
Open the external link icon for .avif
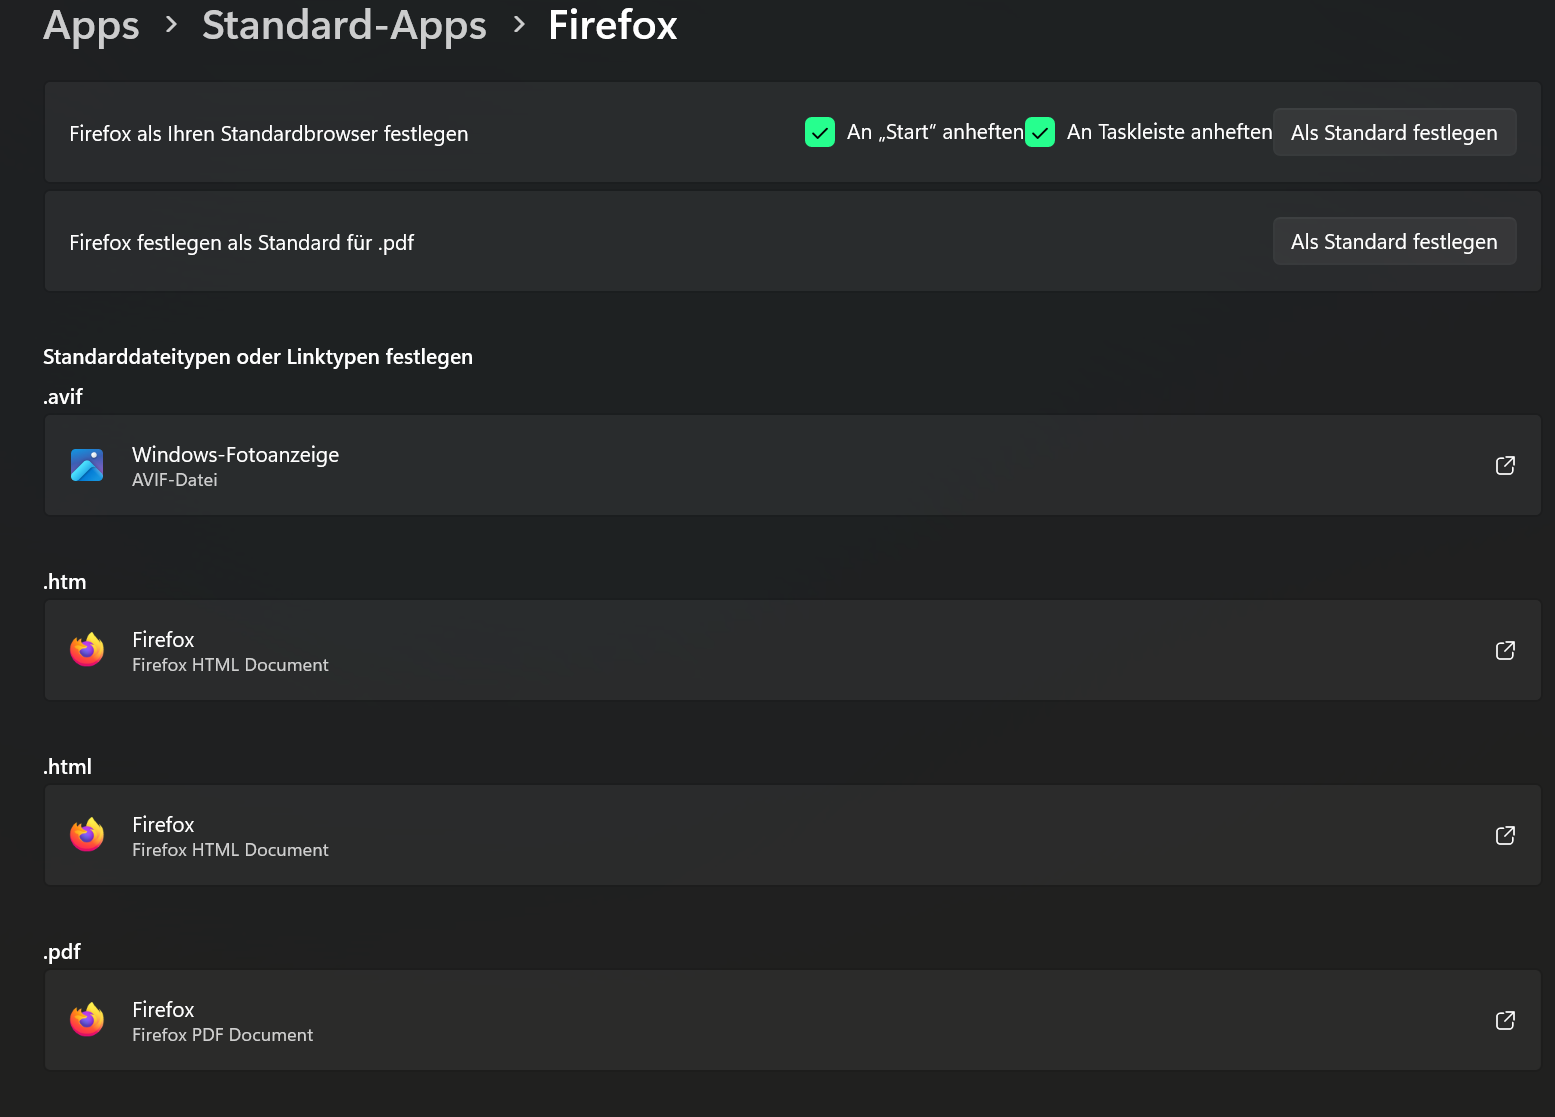pos(1505,465)
